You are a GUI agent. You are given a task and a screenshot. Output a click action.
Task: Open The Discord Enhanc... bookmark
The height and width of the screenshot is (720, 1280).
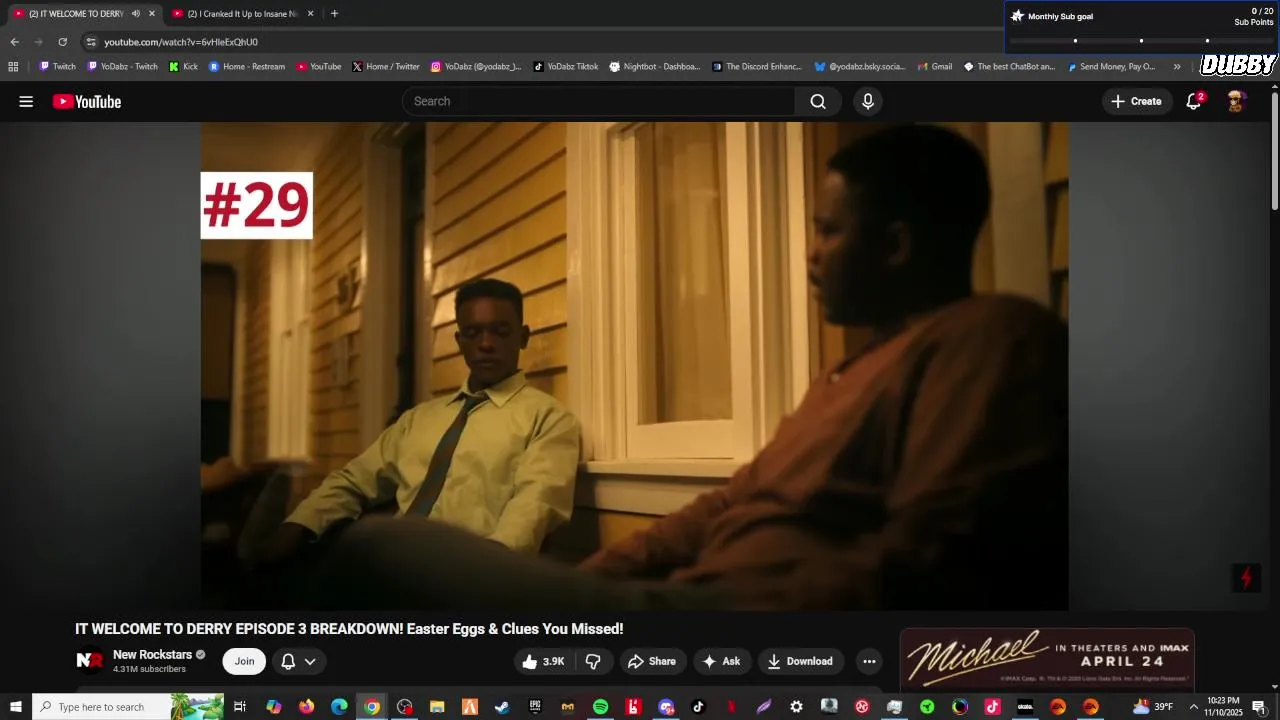(757, 67)
